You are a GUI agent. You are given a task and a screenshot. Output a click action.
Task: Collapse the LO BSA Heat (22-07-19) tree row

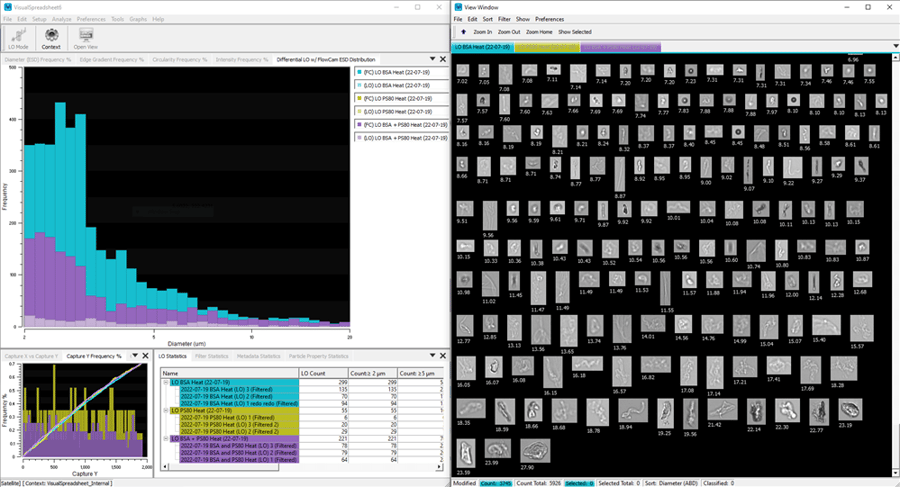point(164,383)
